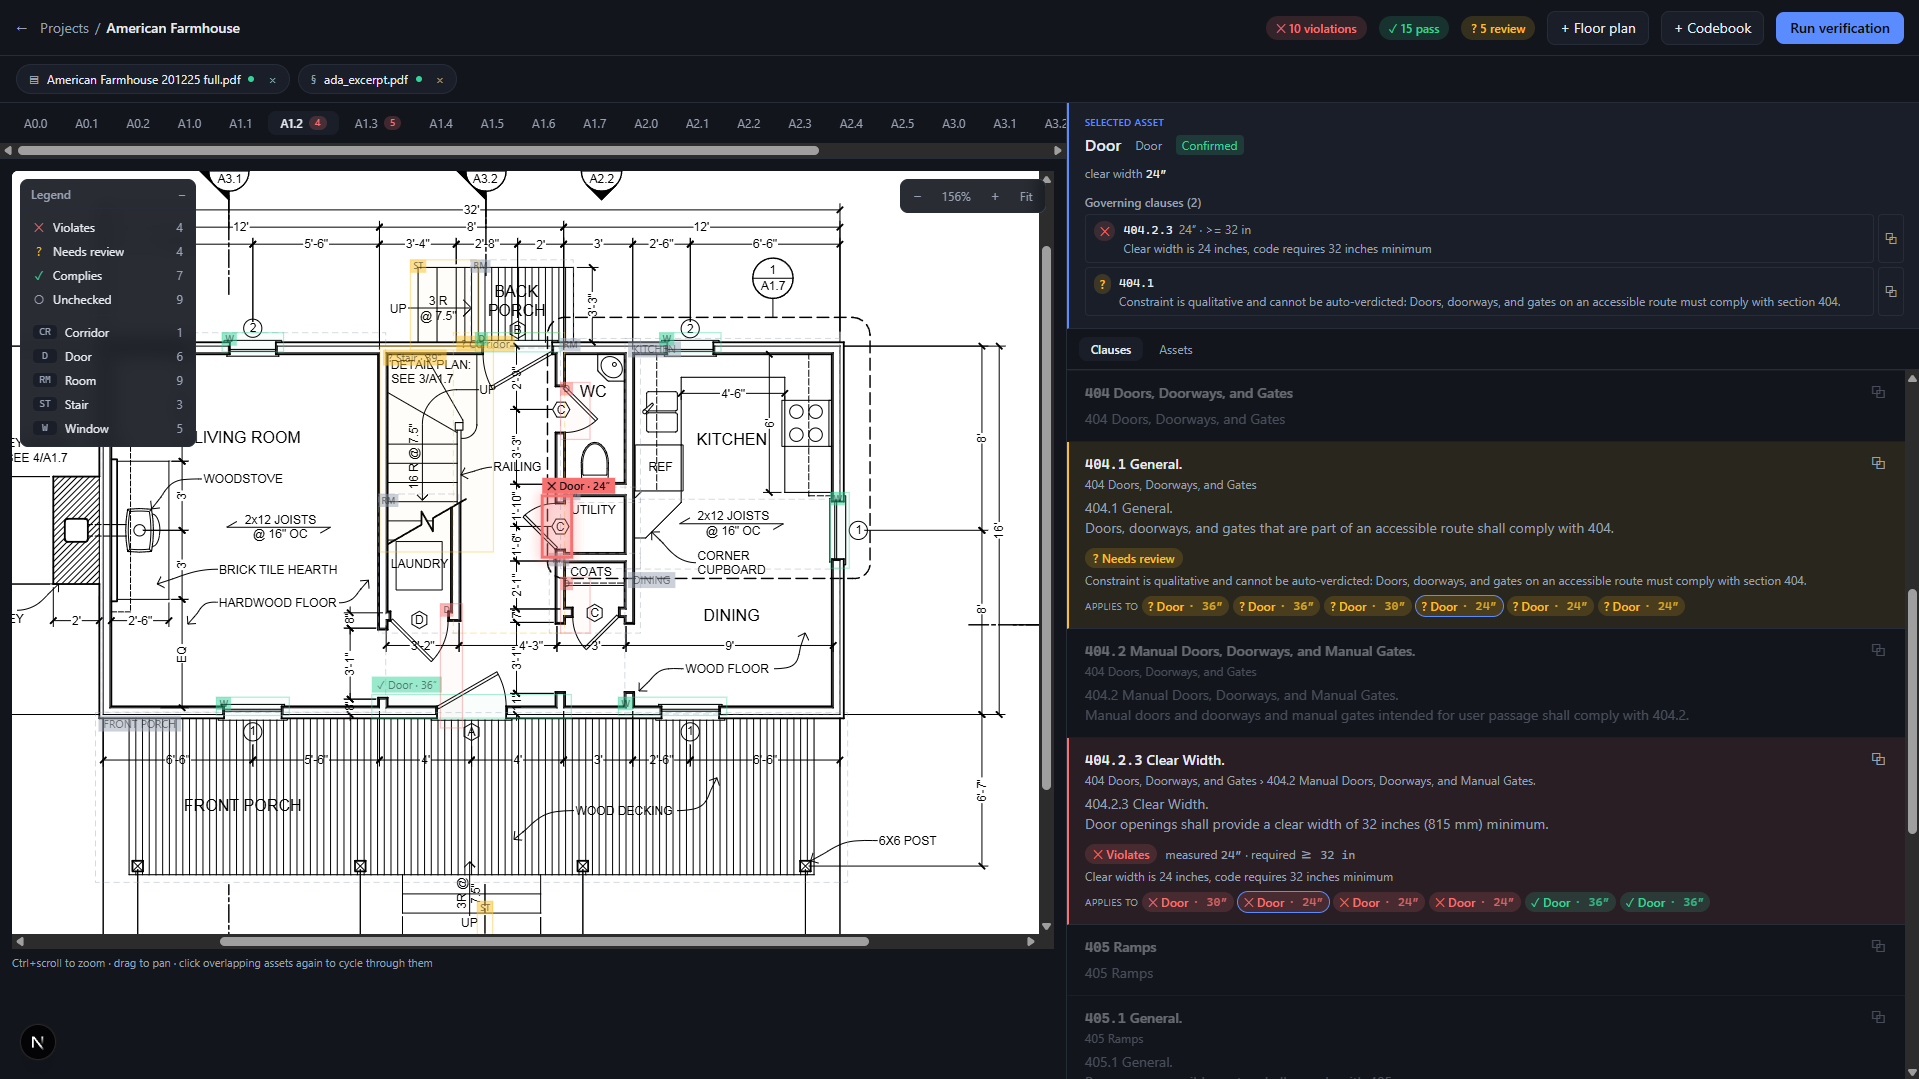Copy the 404 Doors, Doorways, and Gates clause
This screenshot has width=1919, height=1079.
(x=1878, y=392)
